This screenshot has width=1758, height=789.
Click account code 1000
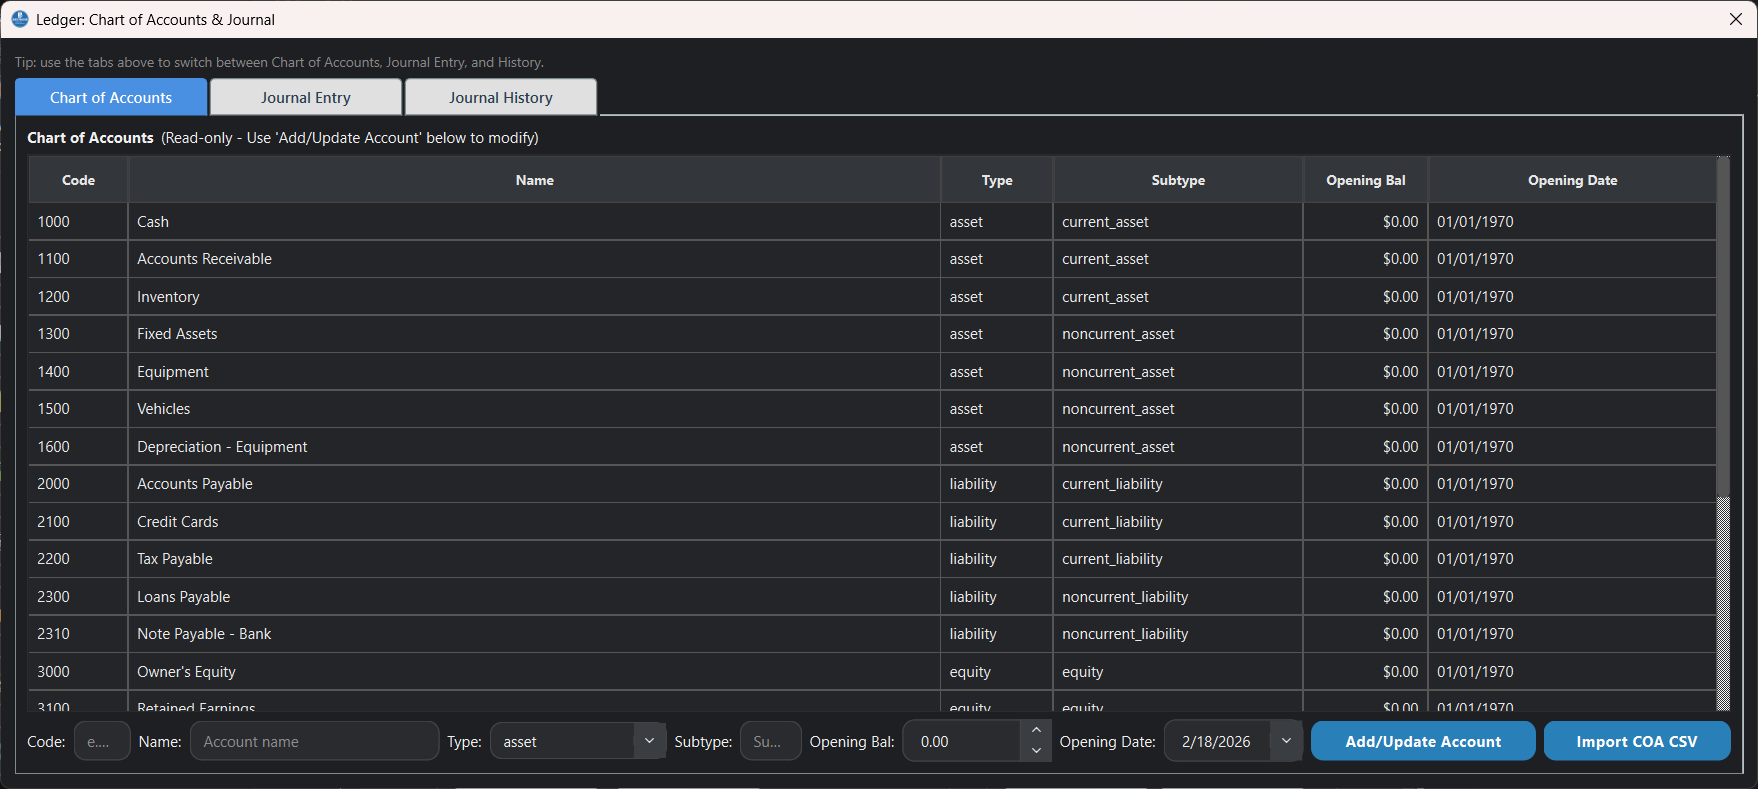point(78,221)
